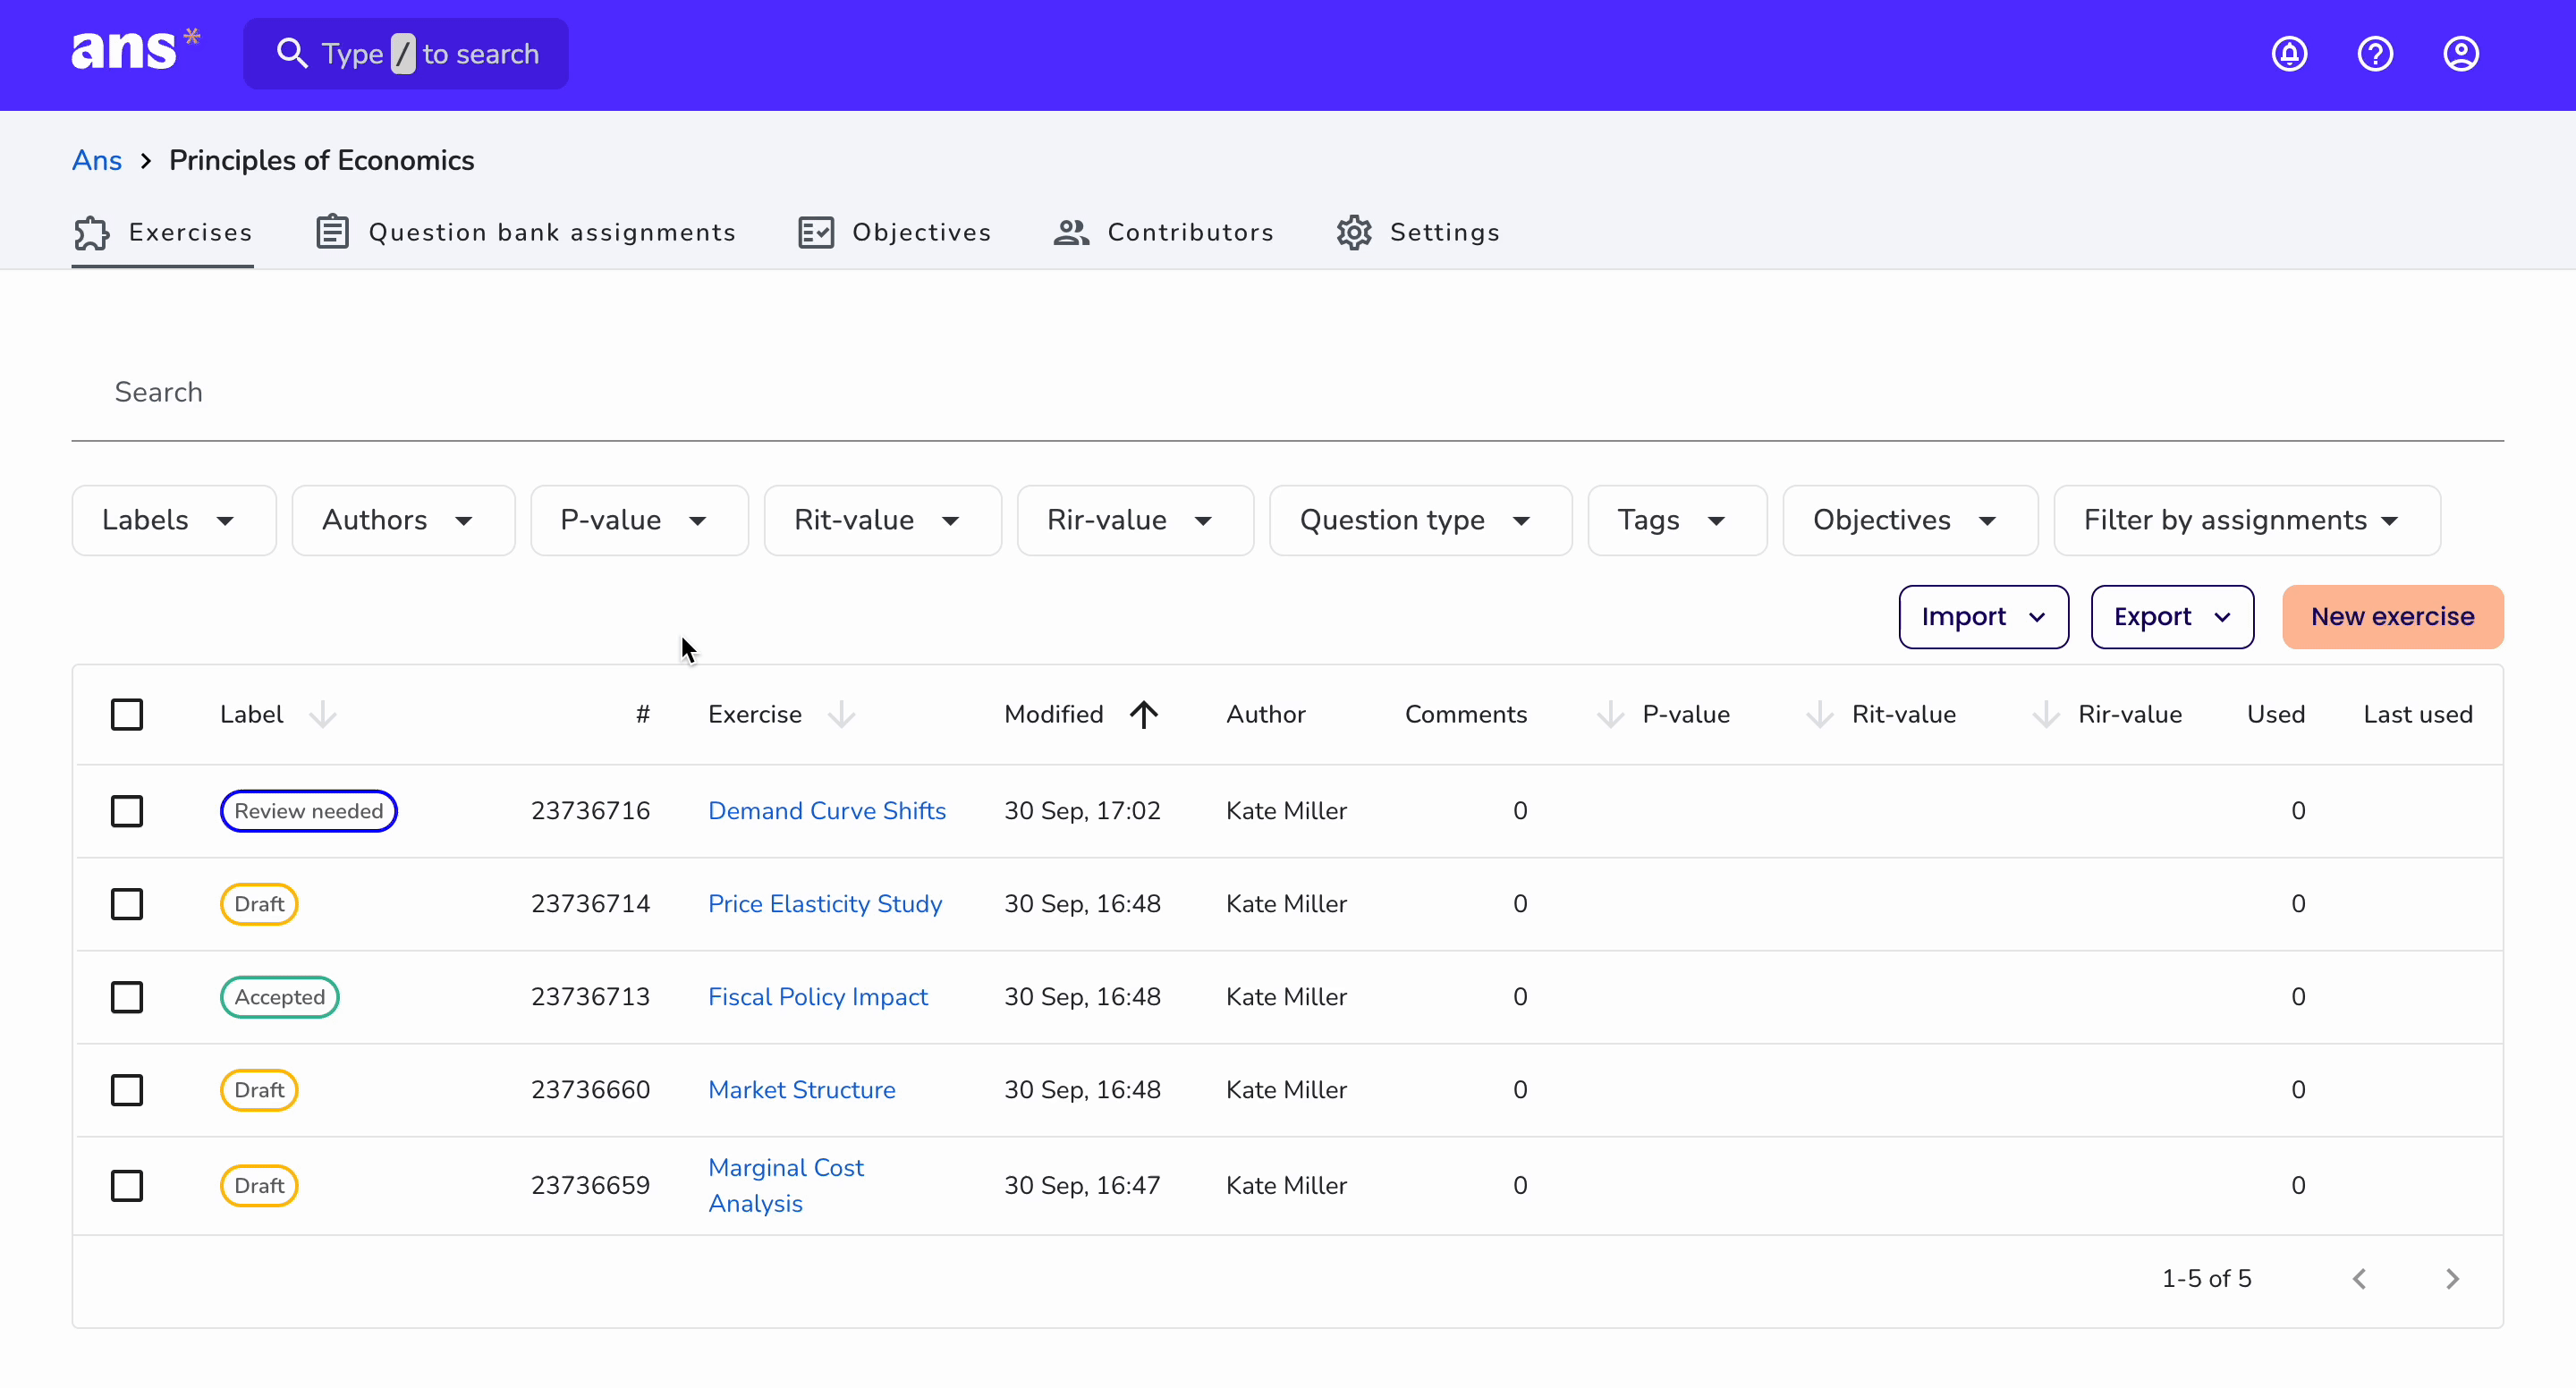Open the Export dropdown button

[2172, 617]
